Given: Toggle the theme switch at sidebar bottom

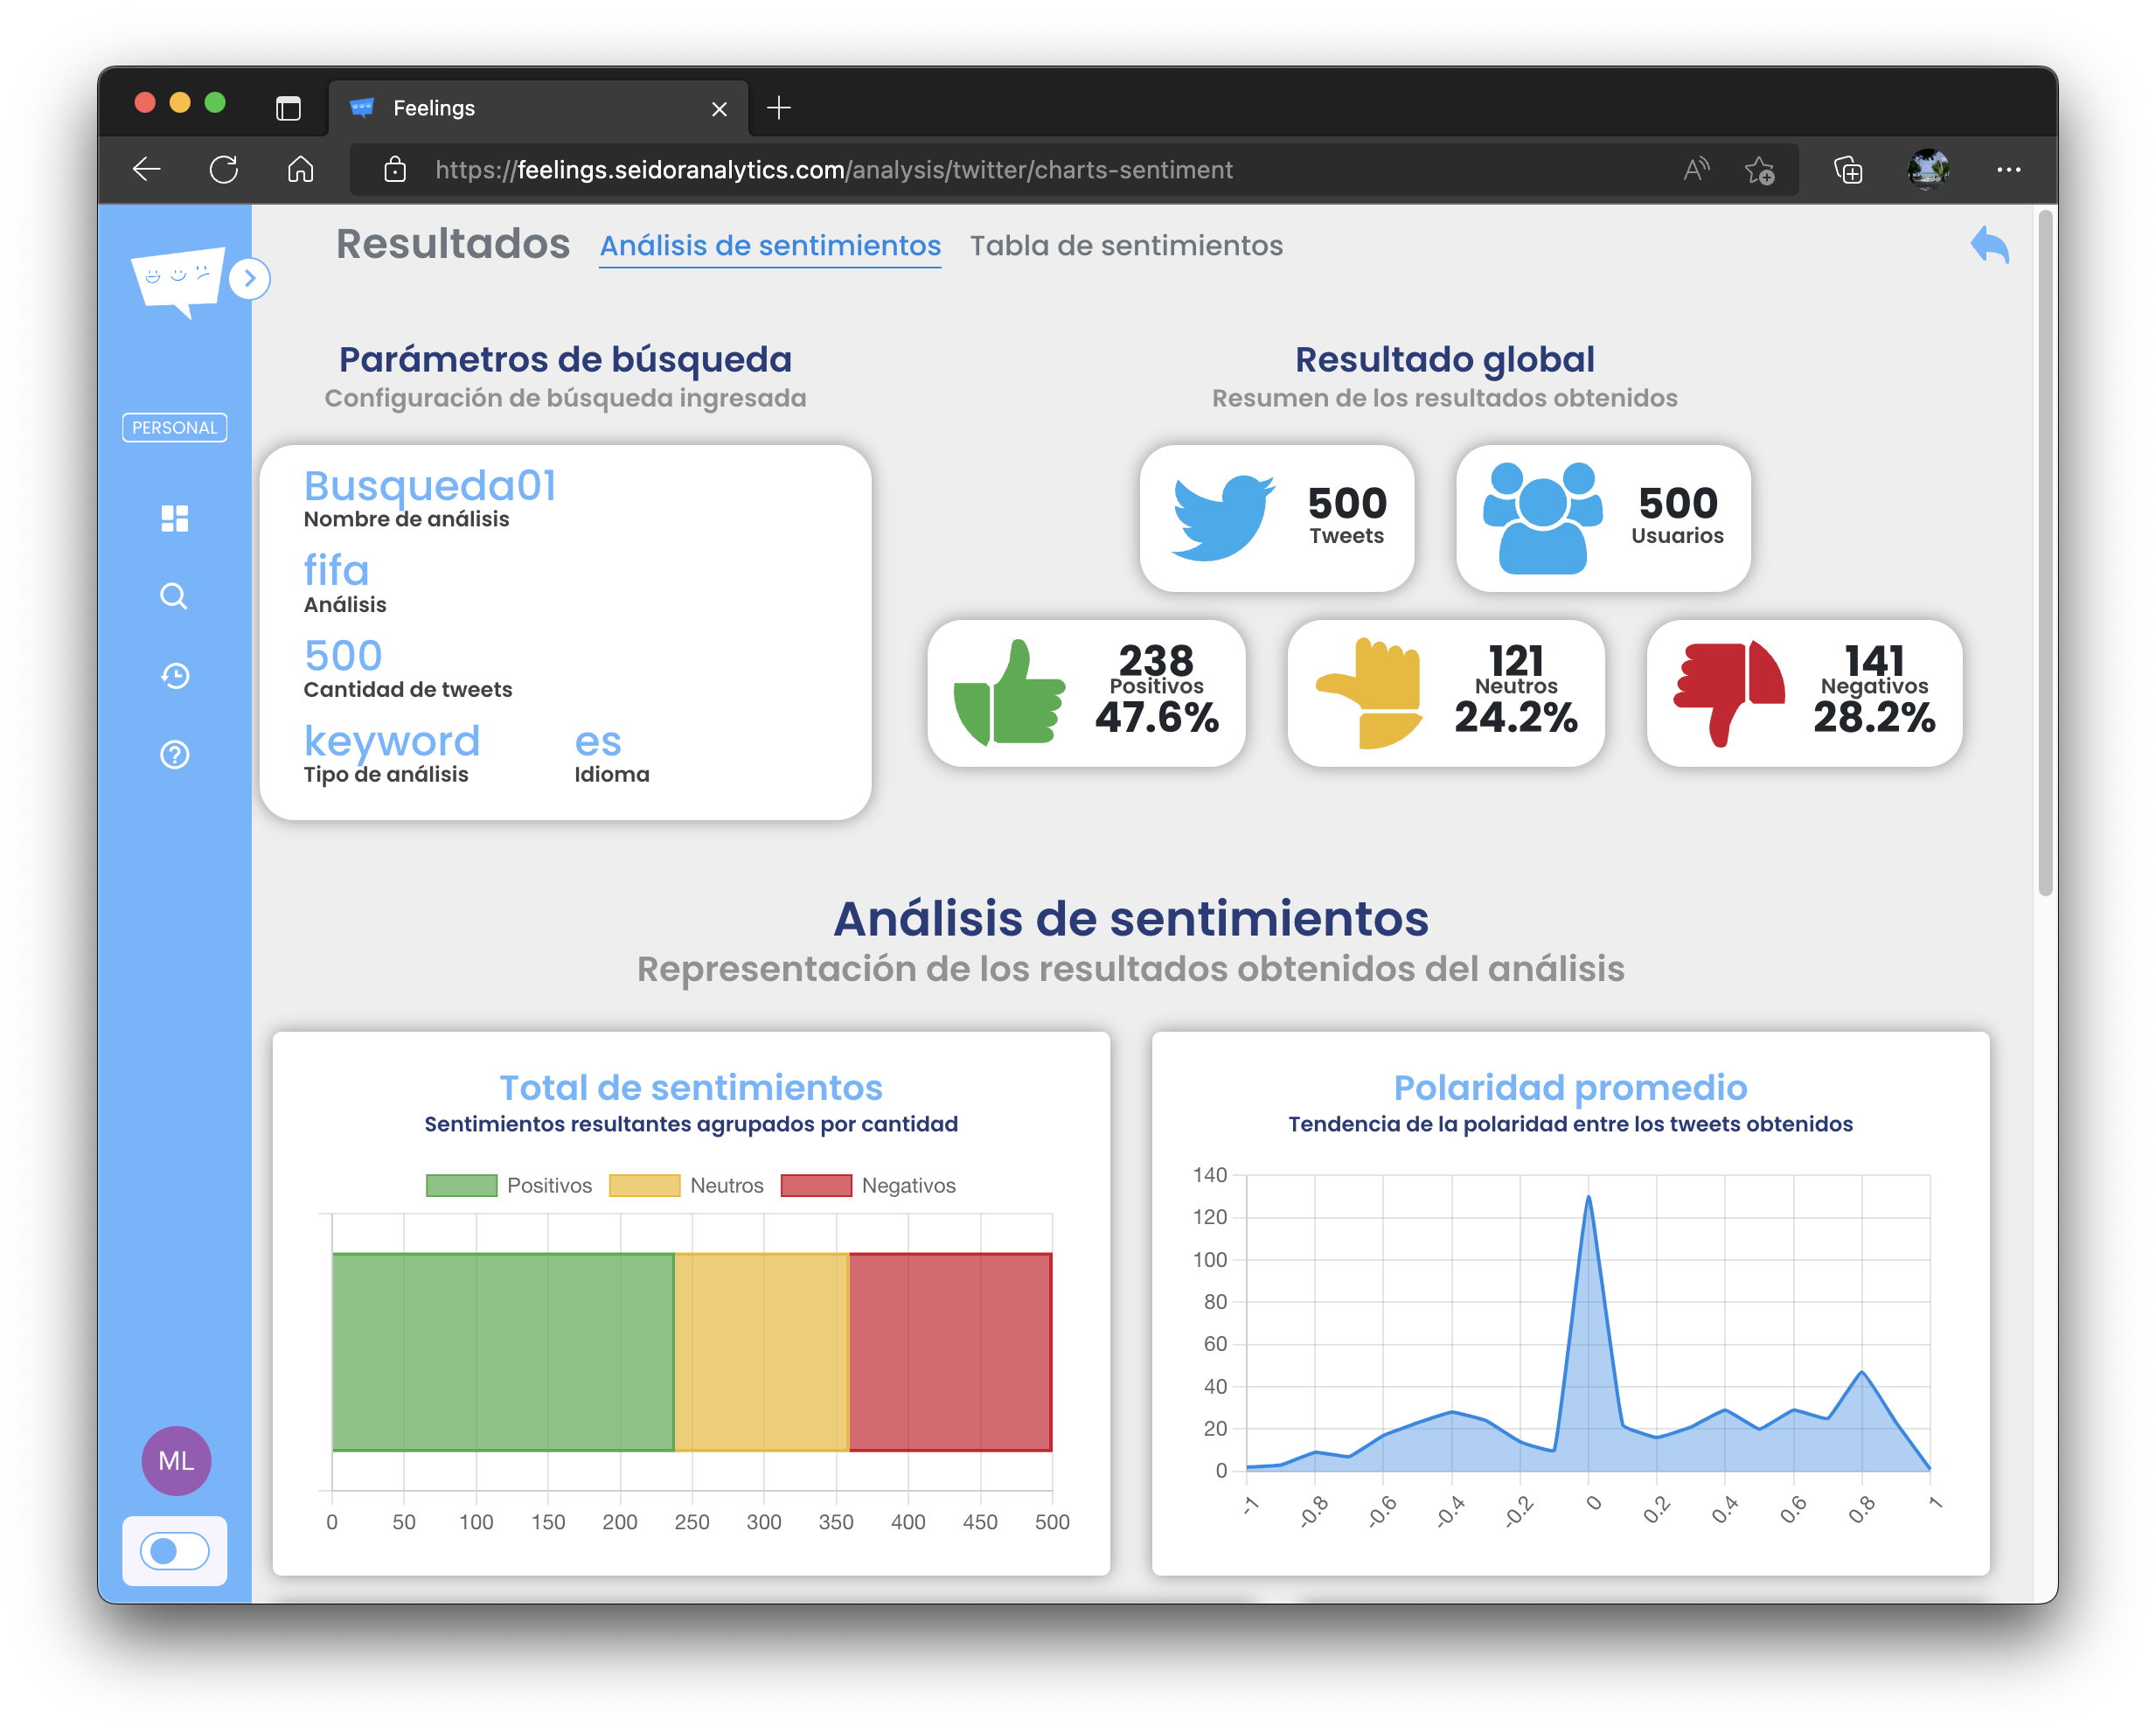Looking at the screenshot, I should pyautogui.click(x=175, y=1551).
